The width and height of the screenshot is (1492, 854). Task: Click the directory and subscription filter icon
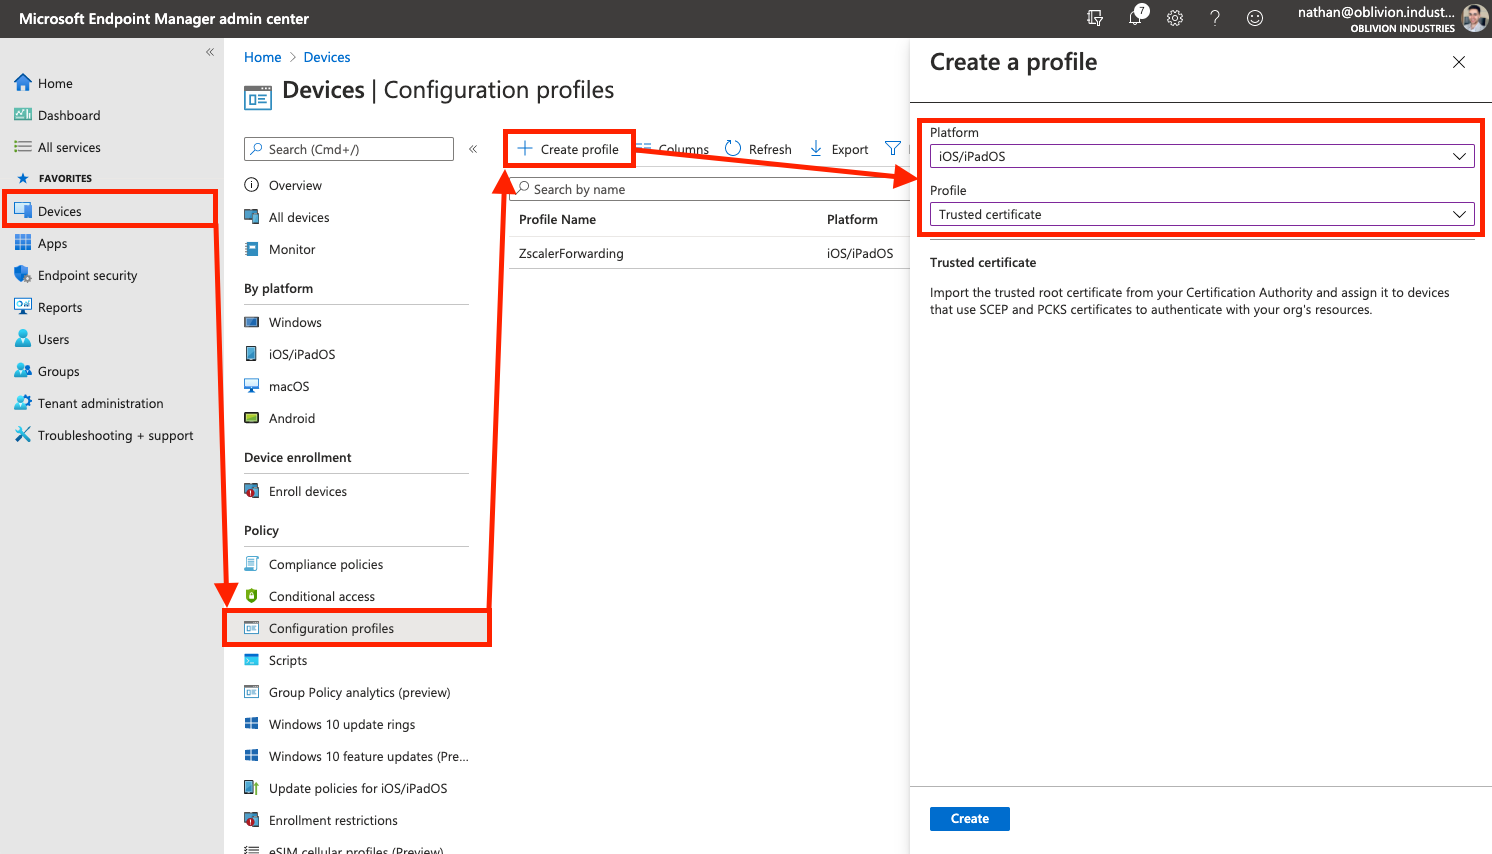tap(1095, 18)
